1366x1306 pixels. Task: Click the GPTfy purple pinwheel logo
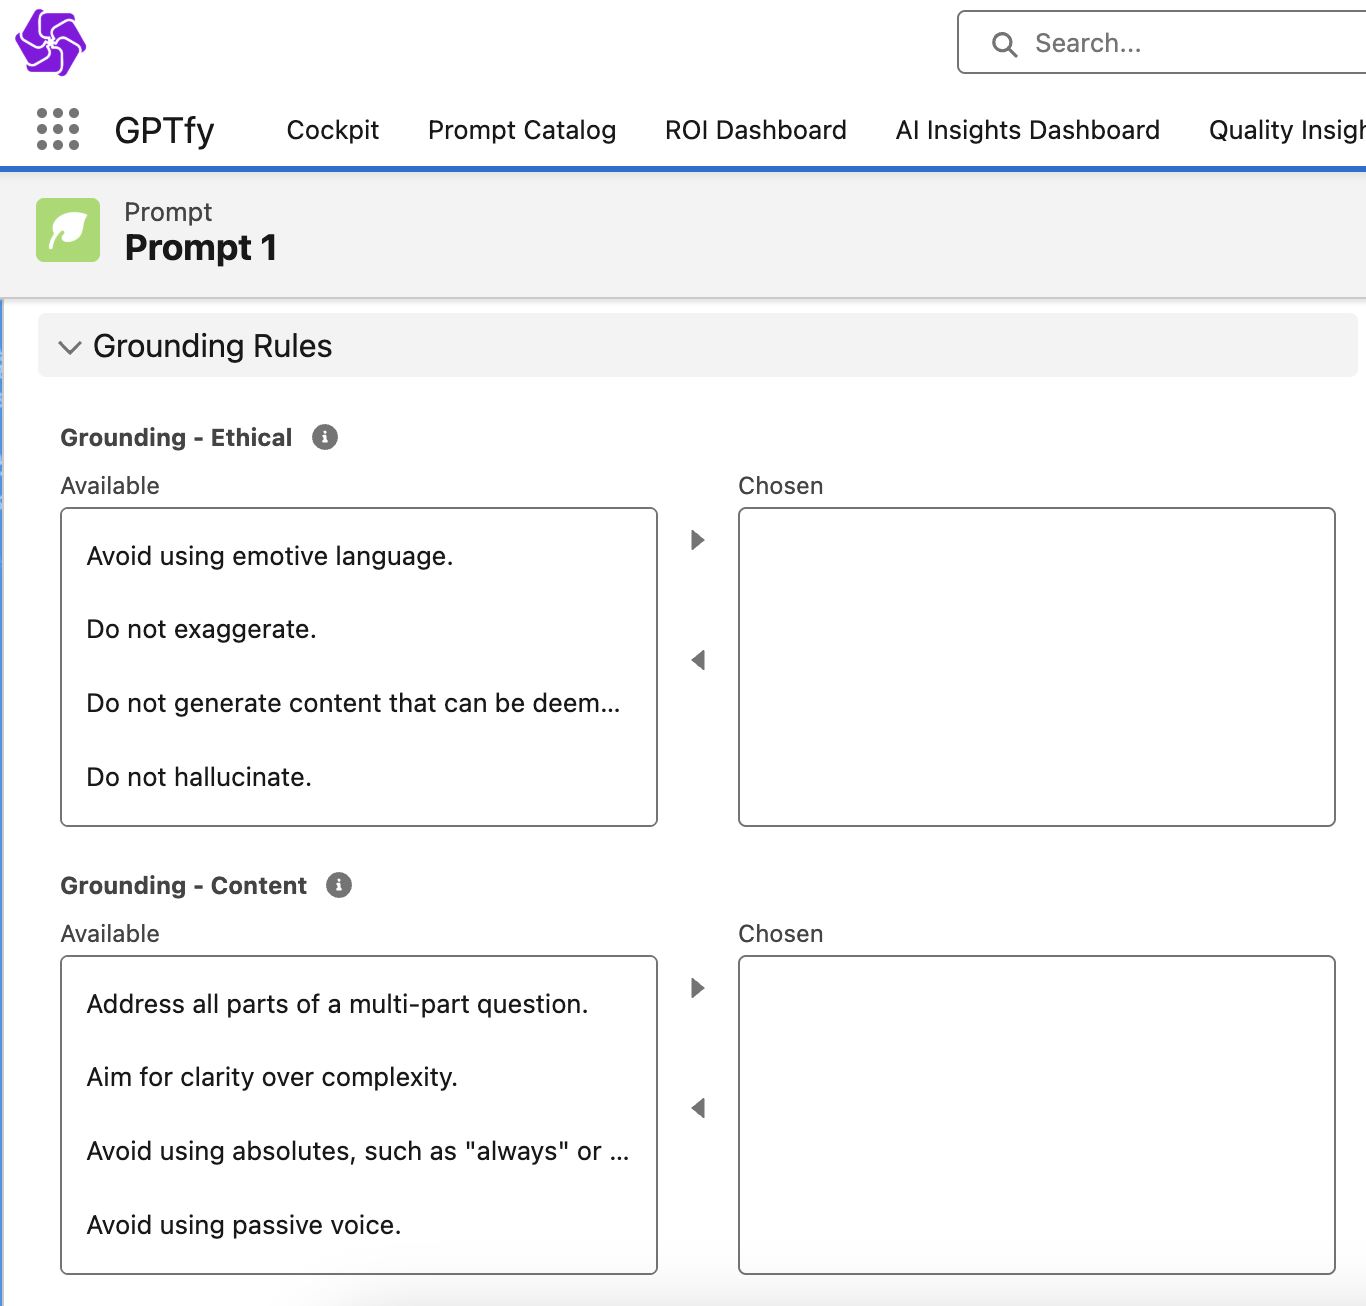[x=50, y=43]
